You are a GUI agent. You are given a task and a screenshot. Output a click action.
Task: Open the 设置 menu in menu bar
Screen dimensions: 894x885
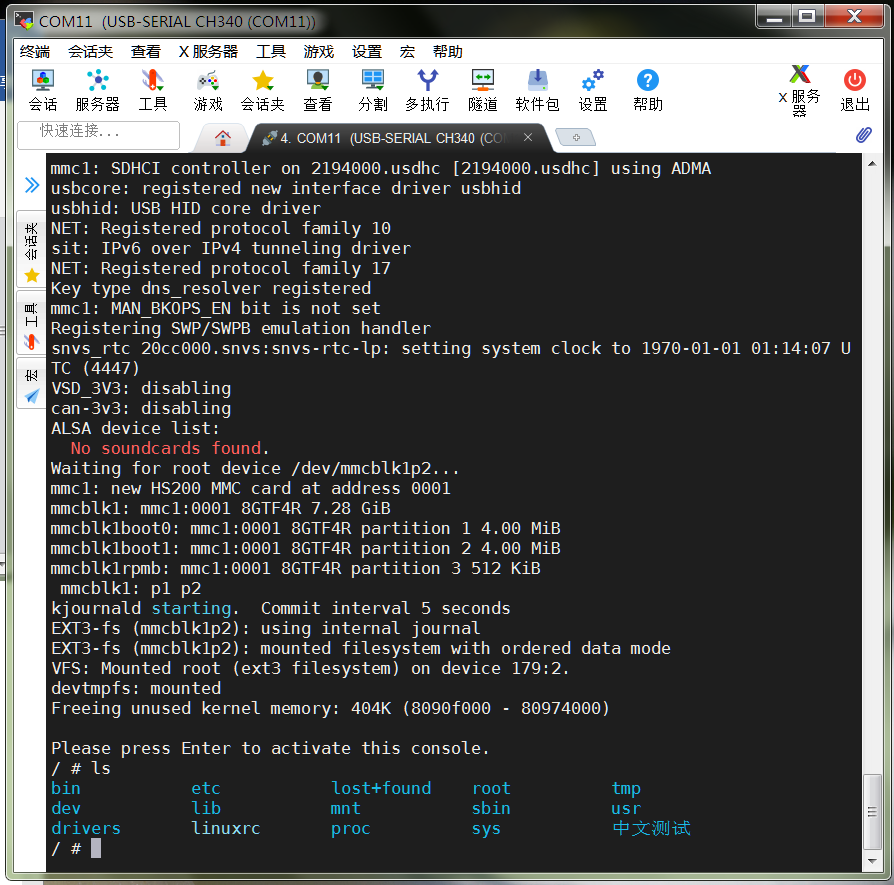pos(367,52)
